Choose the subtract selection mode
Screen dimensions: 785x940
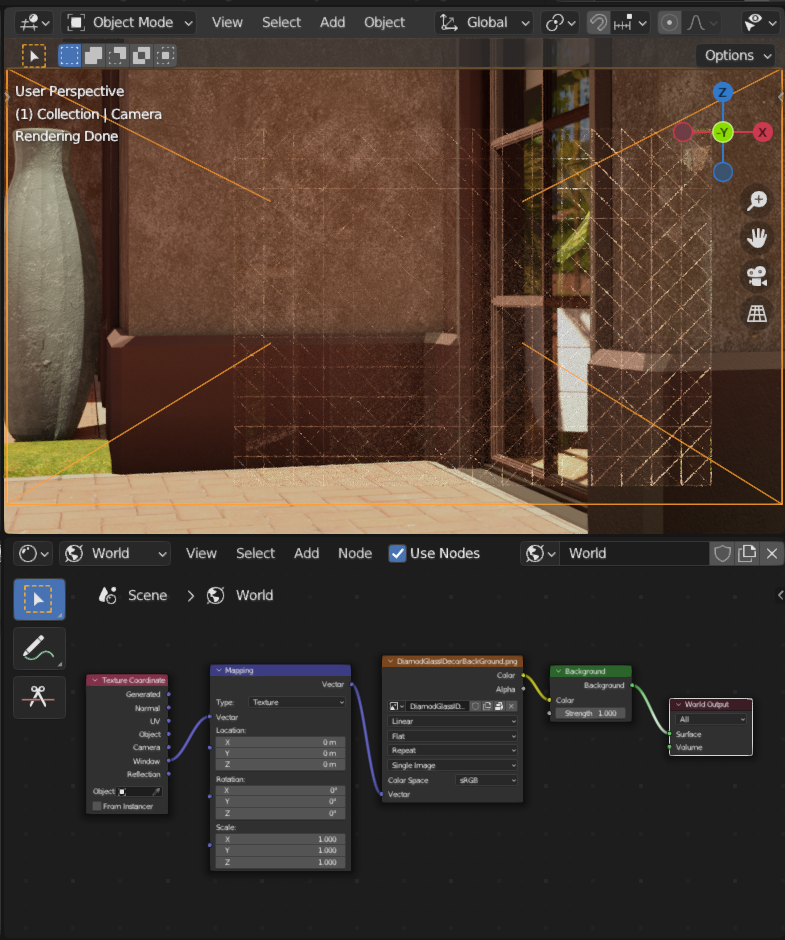coord(118,56)
